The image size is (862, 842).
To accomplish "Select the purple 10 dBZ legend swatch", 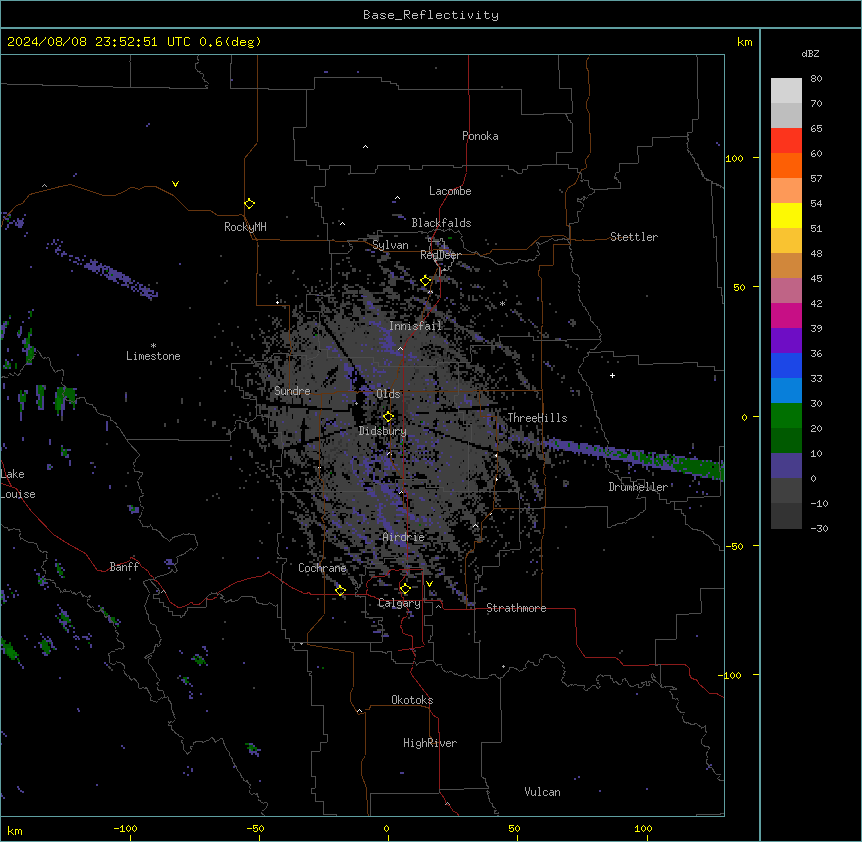I will tap(786, 466).
